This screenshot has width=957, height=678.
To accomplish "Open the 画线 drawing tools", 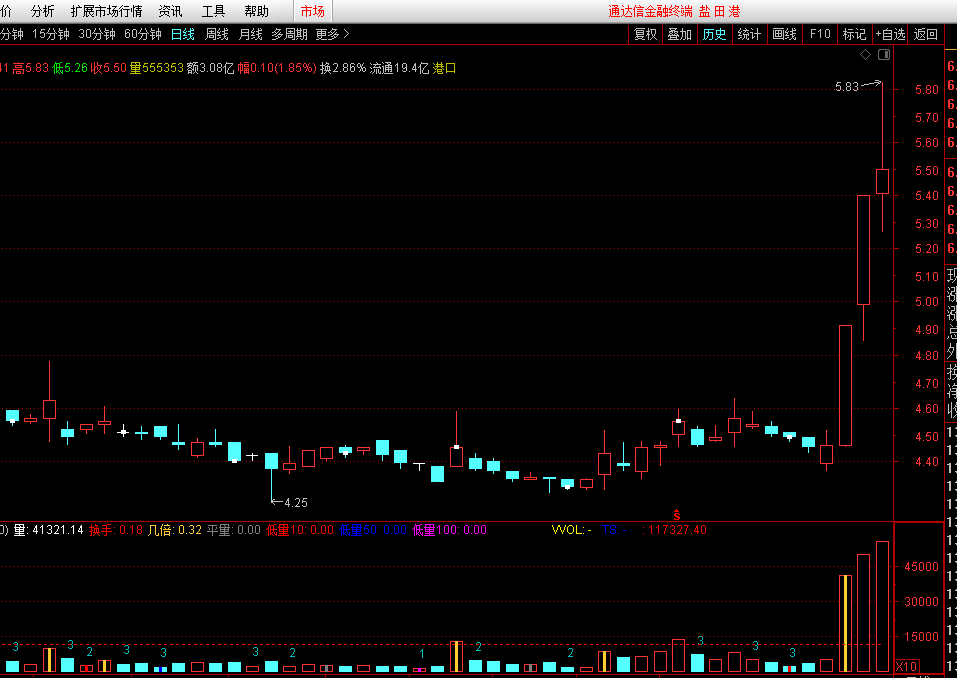I will pyautogui.click(x=785, y=34).
